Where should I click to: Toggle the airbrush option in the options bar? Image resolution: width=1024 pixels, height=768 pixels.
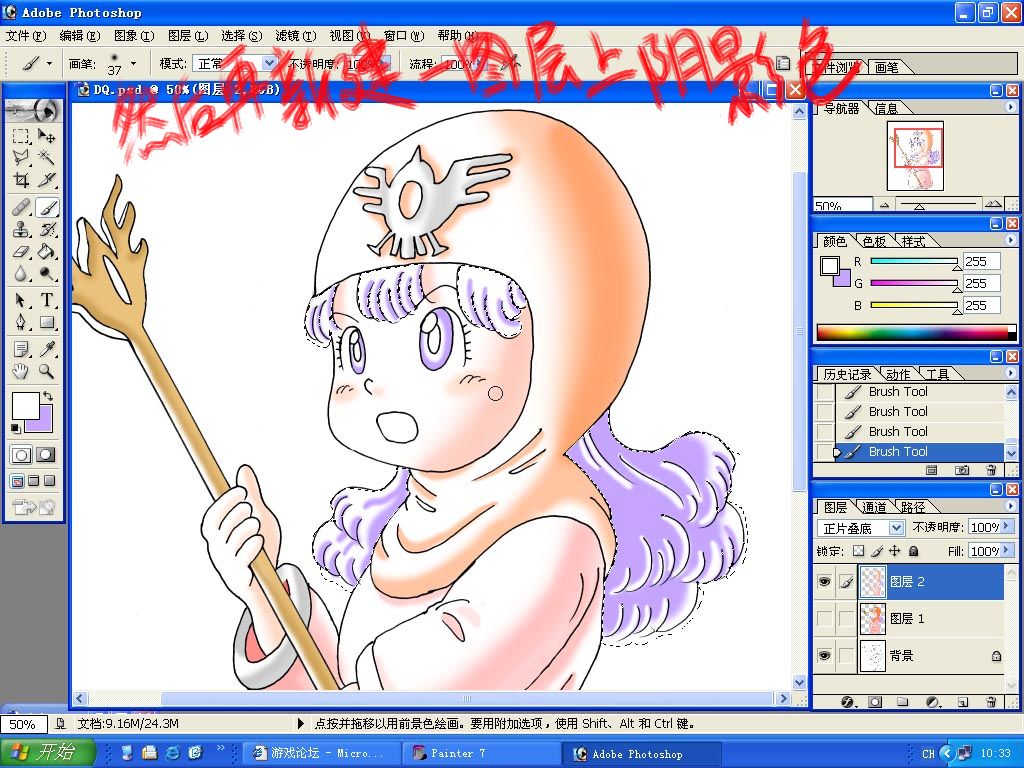click(511, 63)
